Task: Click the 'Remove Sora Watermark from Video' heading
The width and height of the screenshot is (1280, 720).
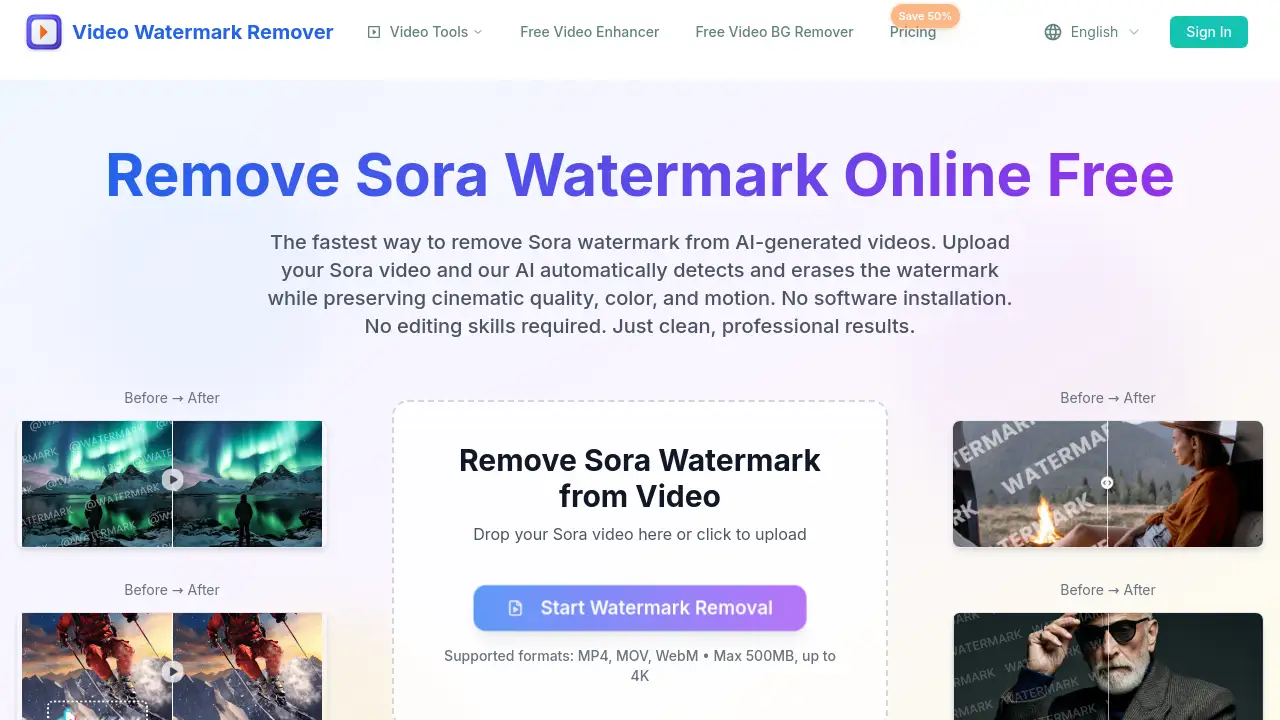Action: click(640, 478)
